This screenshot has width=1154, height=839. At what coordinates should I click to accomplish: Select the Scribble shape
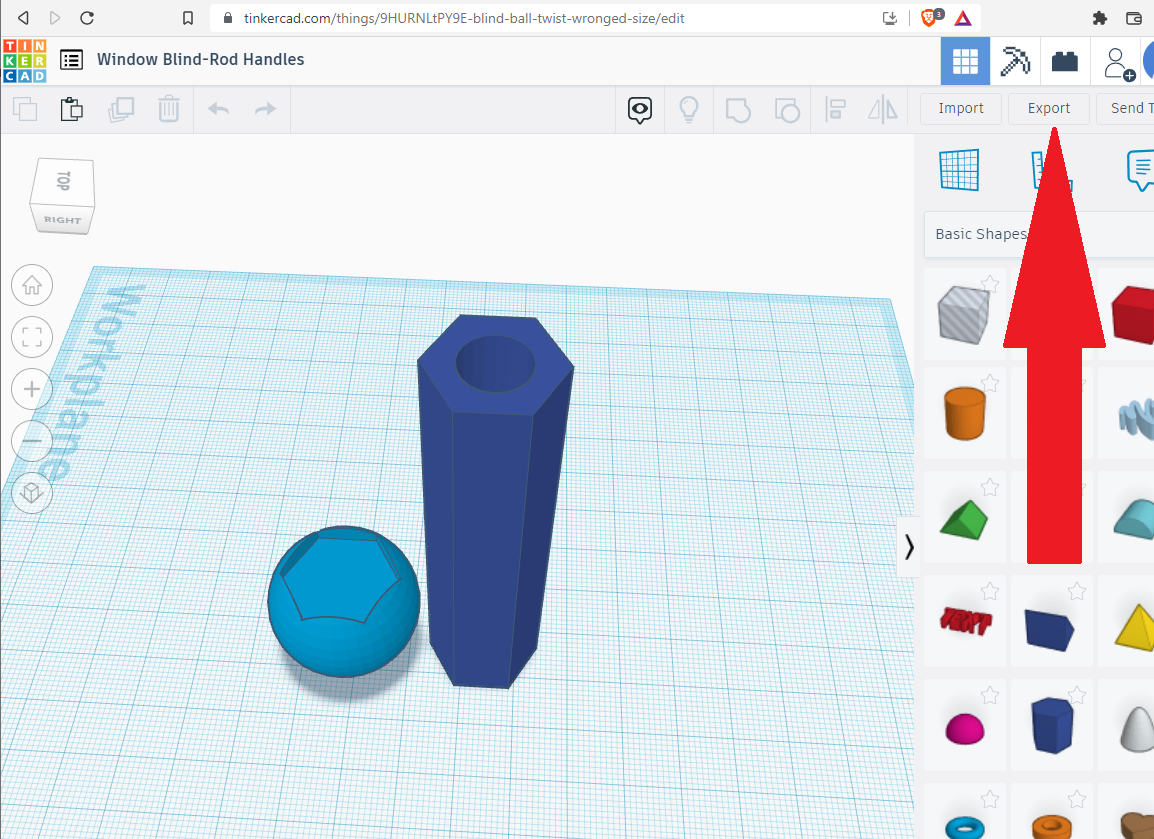(x=1136, y=417)
